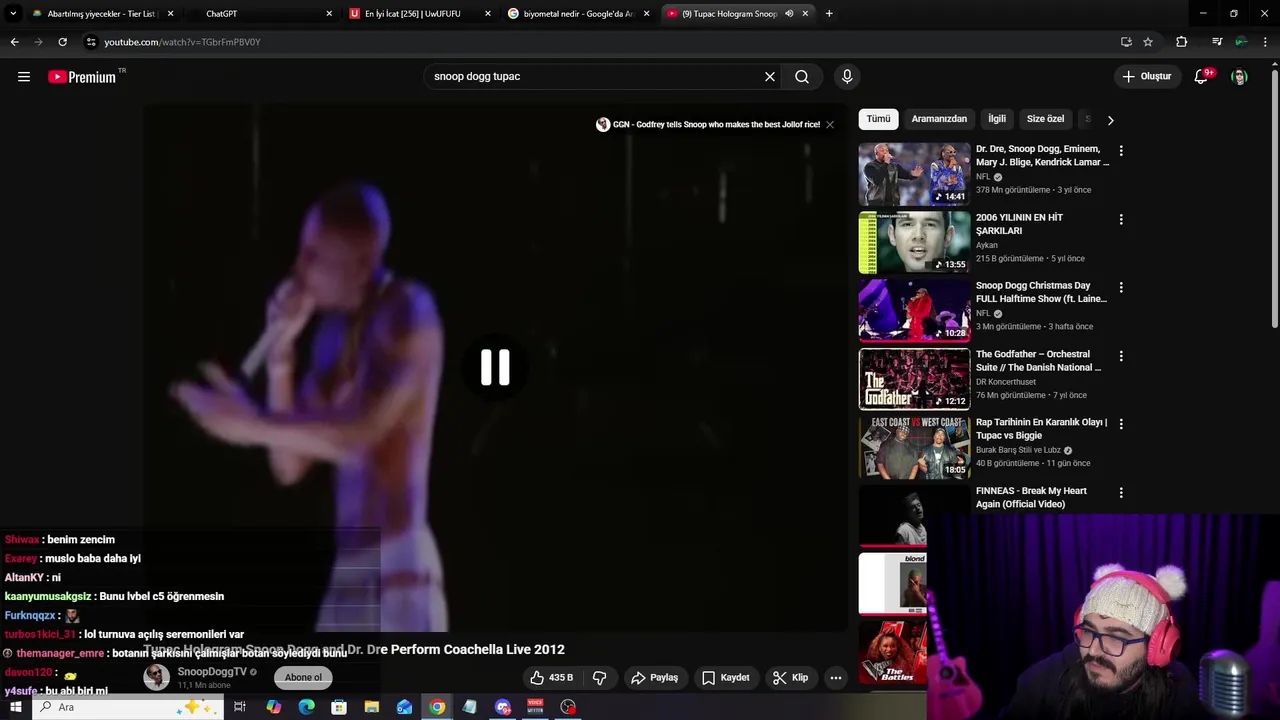This screenshot has height=720, width=1280.
Task: Open The Godfather Orchestral Suite thumbnail
Action: 914,378
